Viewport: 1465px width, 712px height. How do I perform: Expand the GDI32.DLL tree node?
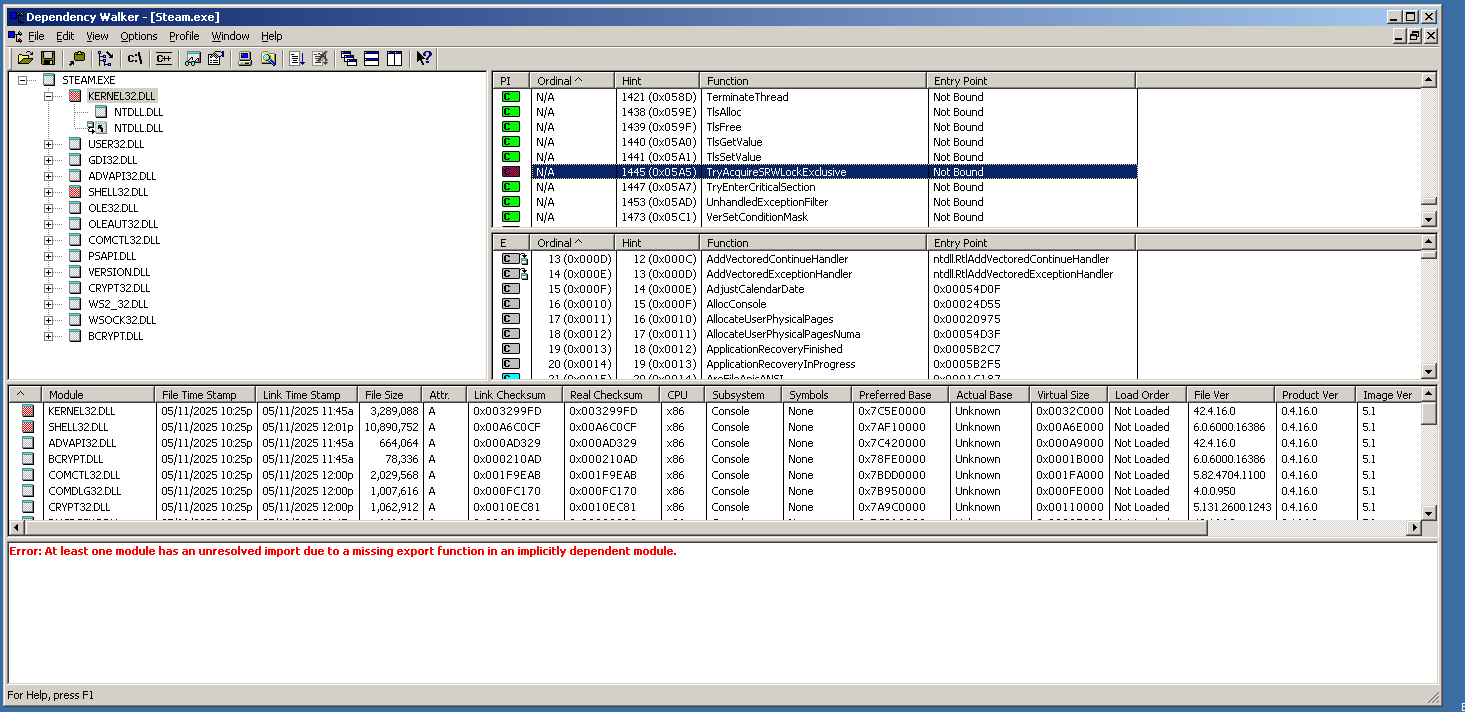48,160
